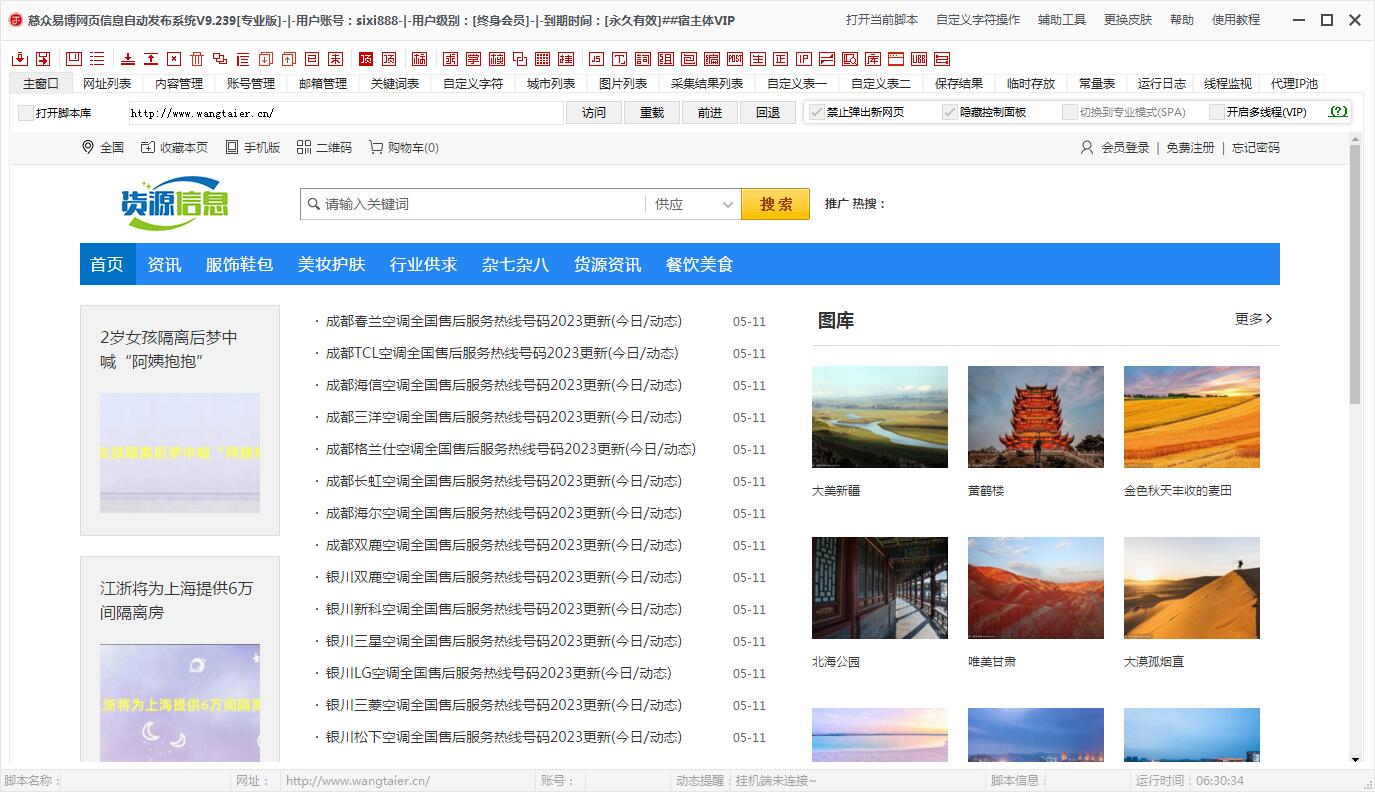Open the 帮助 menu
1375x792 pixels.
click(x=1182, y=19)
